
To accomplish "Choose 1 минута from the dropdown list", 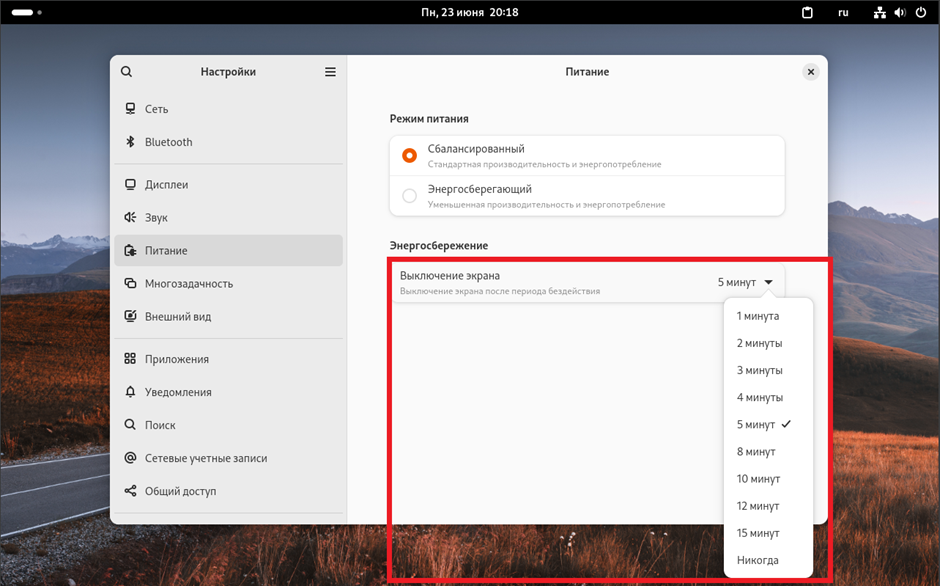I will (758, 316).
